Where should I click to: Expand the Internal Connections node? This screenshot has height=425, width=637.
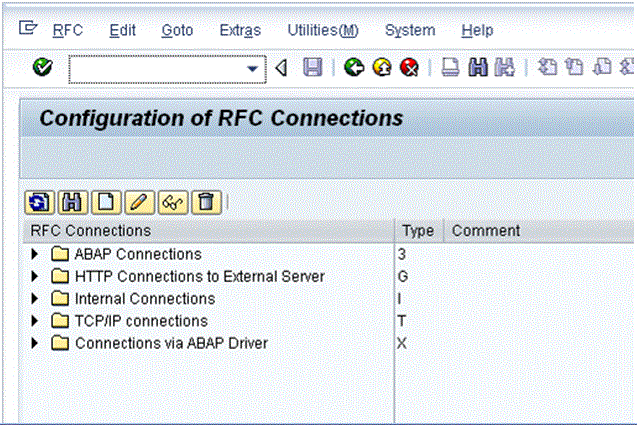click(35, 299)
